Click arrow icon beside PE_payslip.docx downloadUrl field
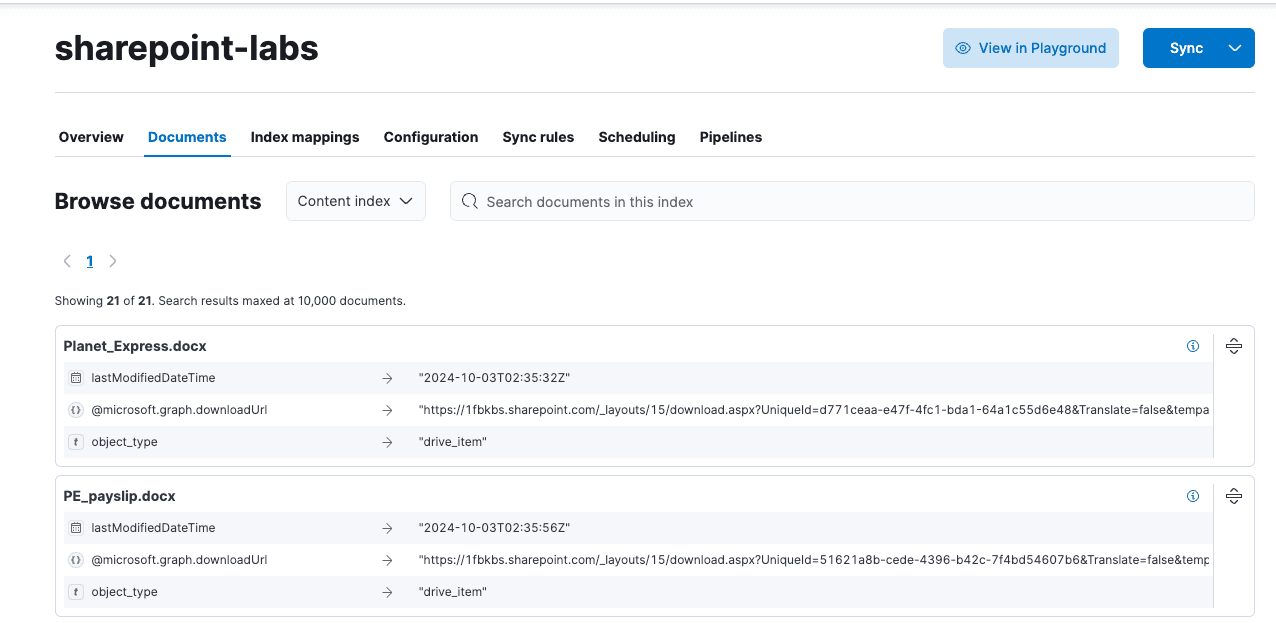 click(x=388, y=559)
